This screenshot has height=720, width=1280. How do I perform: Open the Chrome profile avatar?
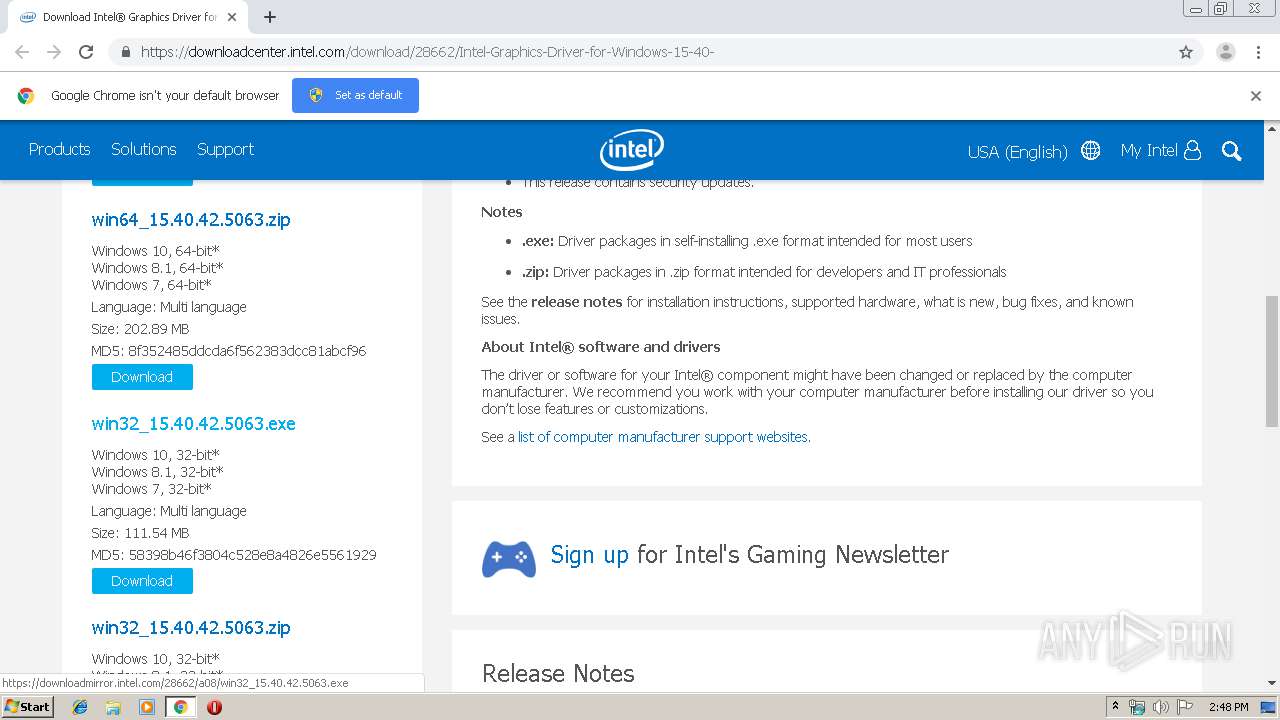click(x=1225, y=52)
